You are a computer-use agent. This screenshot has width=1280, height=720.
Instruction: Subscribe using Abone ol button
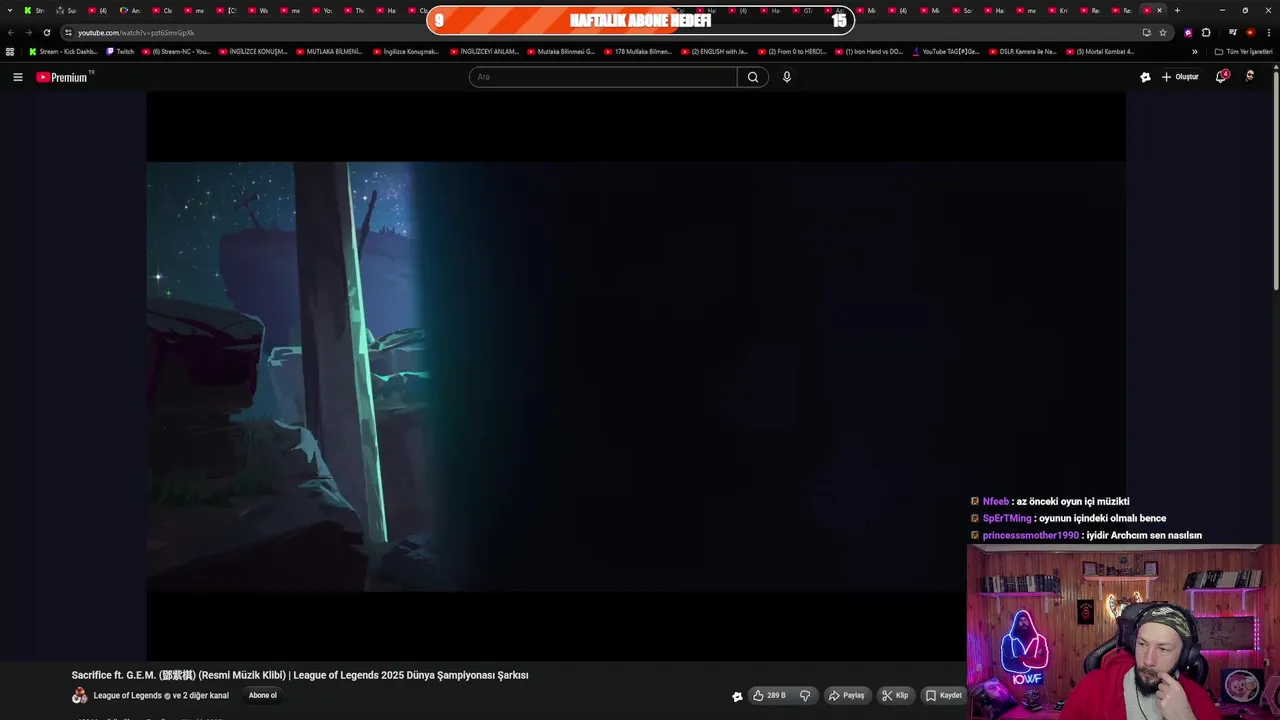pyautogui.click(x=263, y=696)
